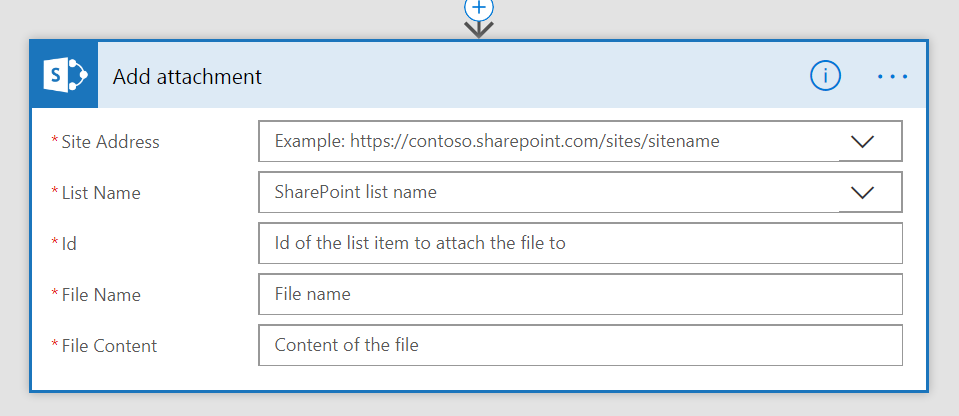Click the Add attachment title text
The image size is (959, 416).
(x=188, y=76)
